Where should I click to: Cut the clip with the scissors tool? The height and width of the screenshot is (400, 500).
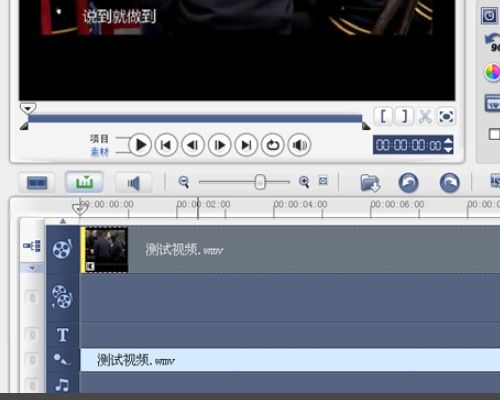(425, 116)
